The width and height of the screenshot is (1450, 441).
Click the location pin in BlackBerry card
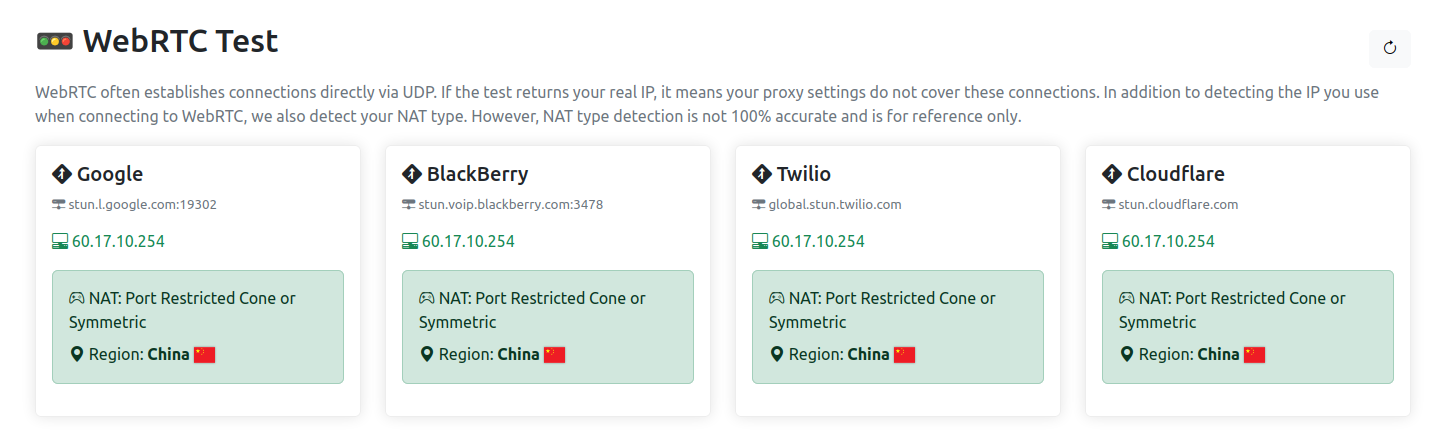click(x=426, y=354)
